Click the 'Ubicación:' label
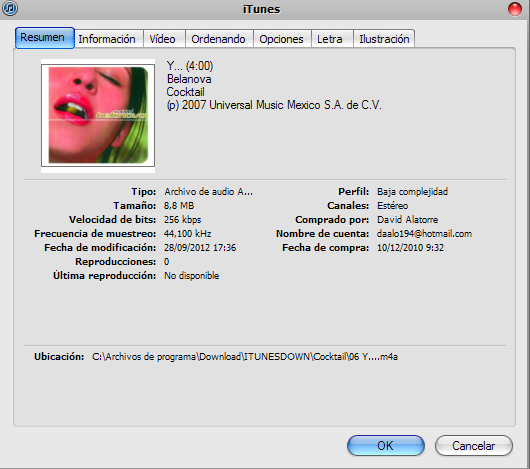The width and height of the screenshot is (530, 469). pos(59,356)
